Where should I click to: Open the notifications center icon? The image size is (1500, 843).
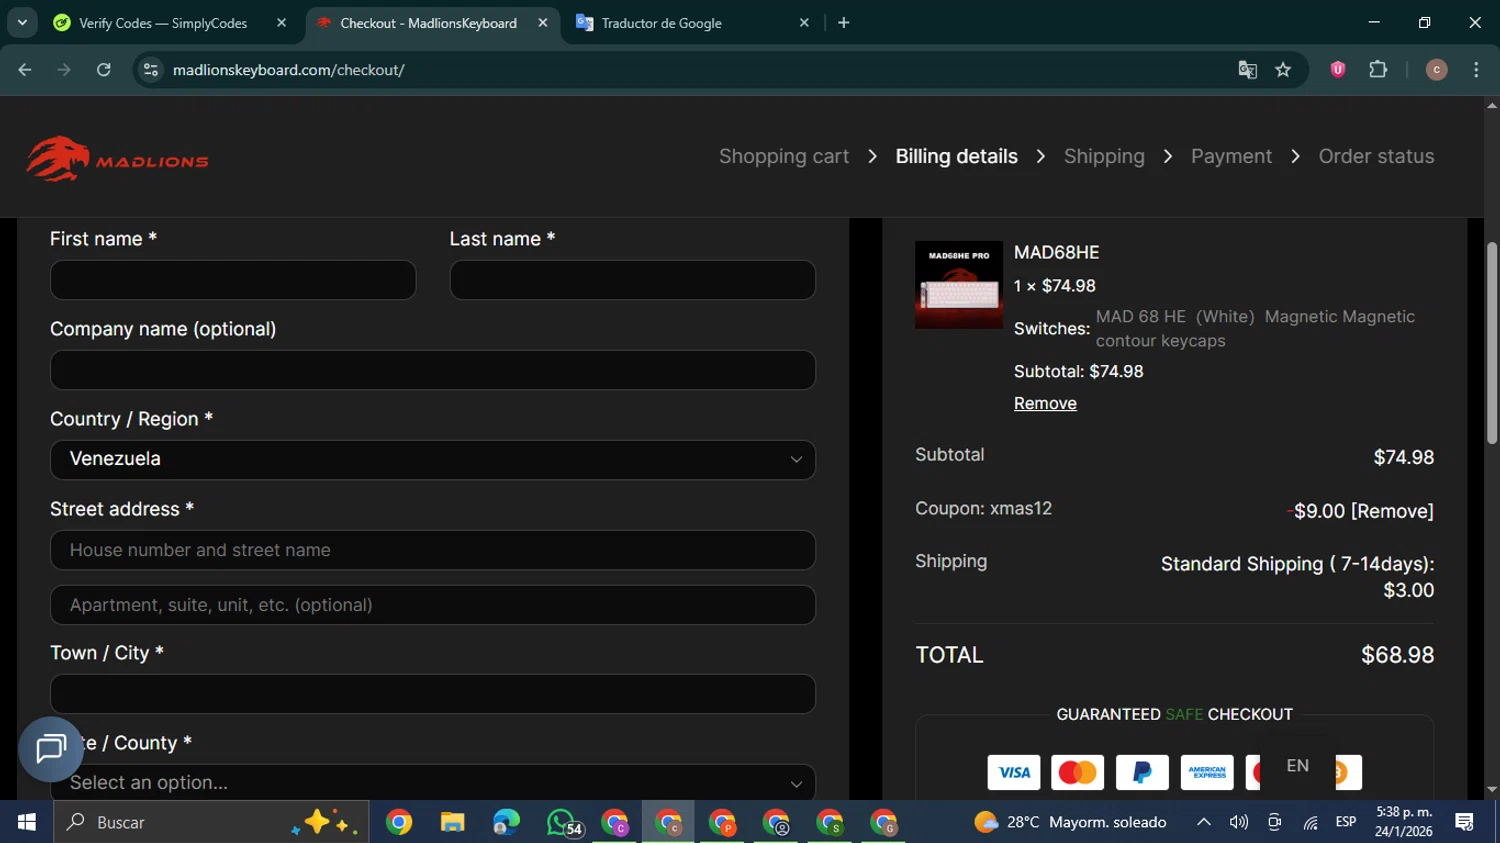1465,822
